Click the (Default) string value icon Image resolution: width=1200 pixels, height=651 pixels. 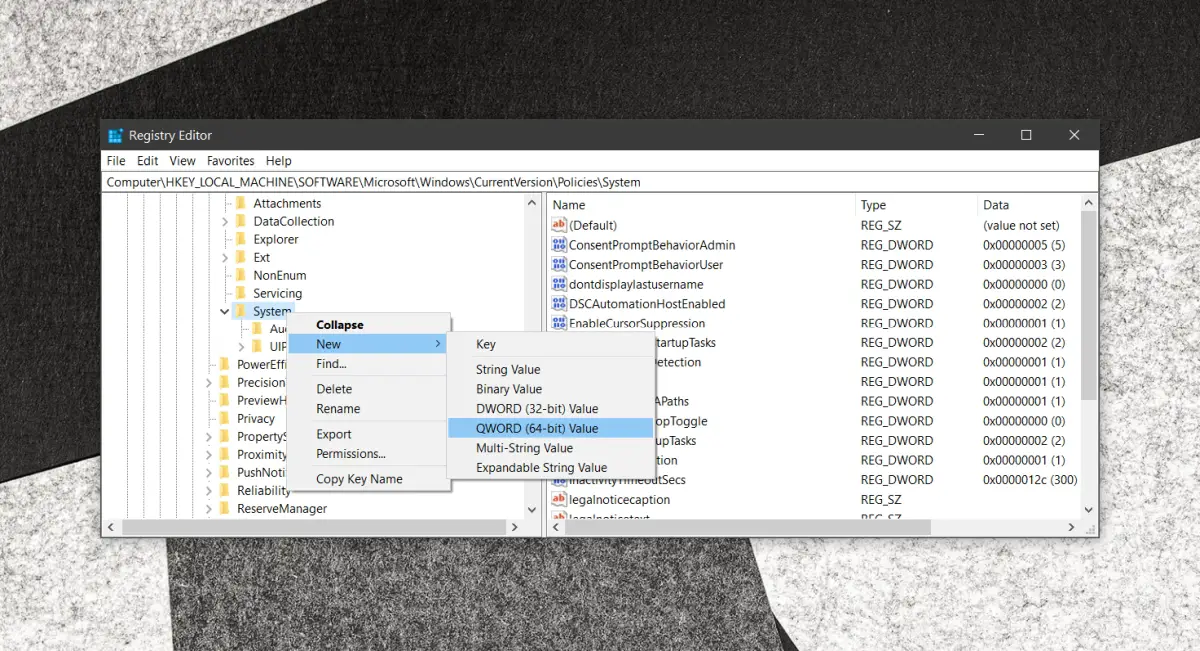[559, 225]
